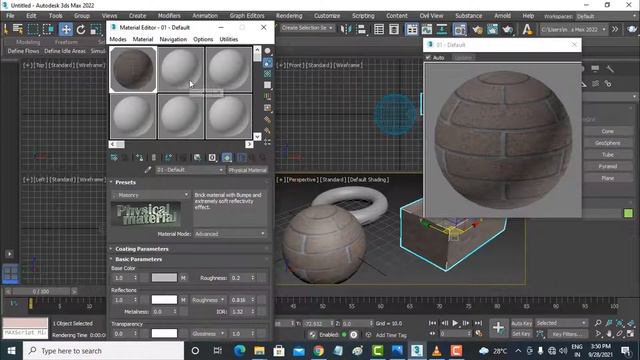Click the GeoSphere primitive button
Image resolution: width=640 pixels, height=360 pixels.
pyautogui.click(x=607, y=143)
